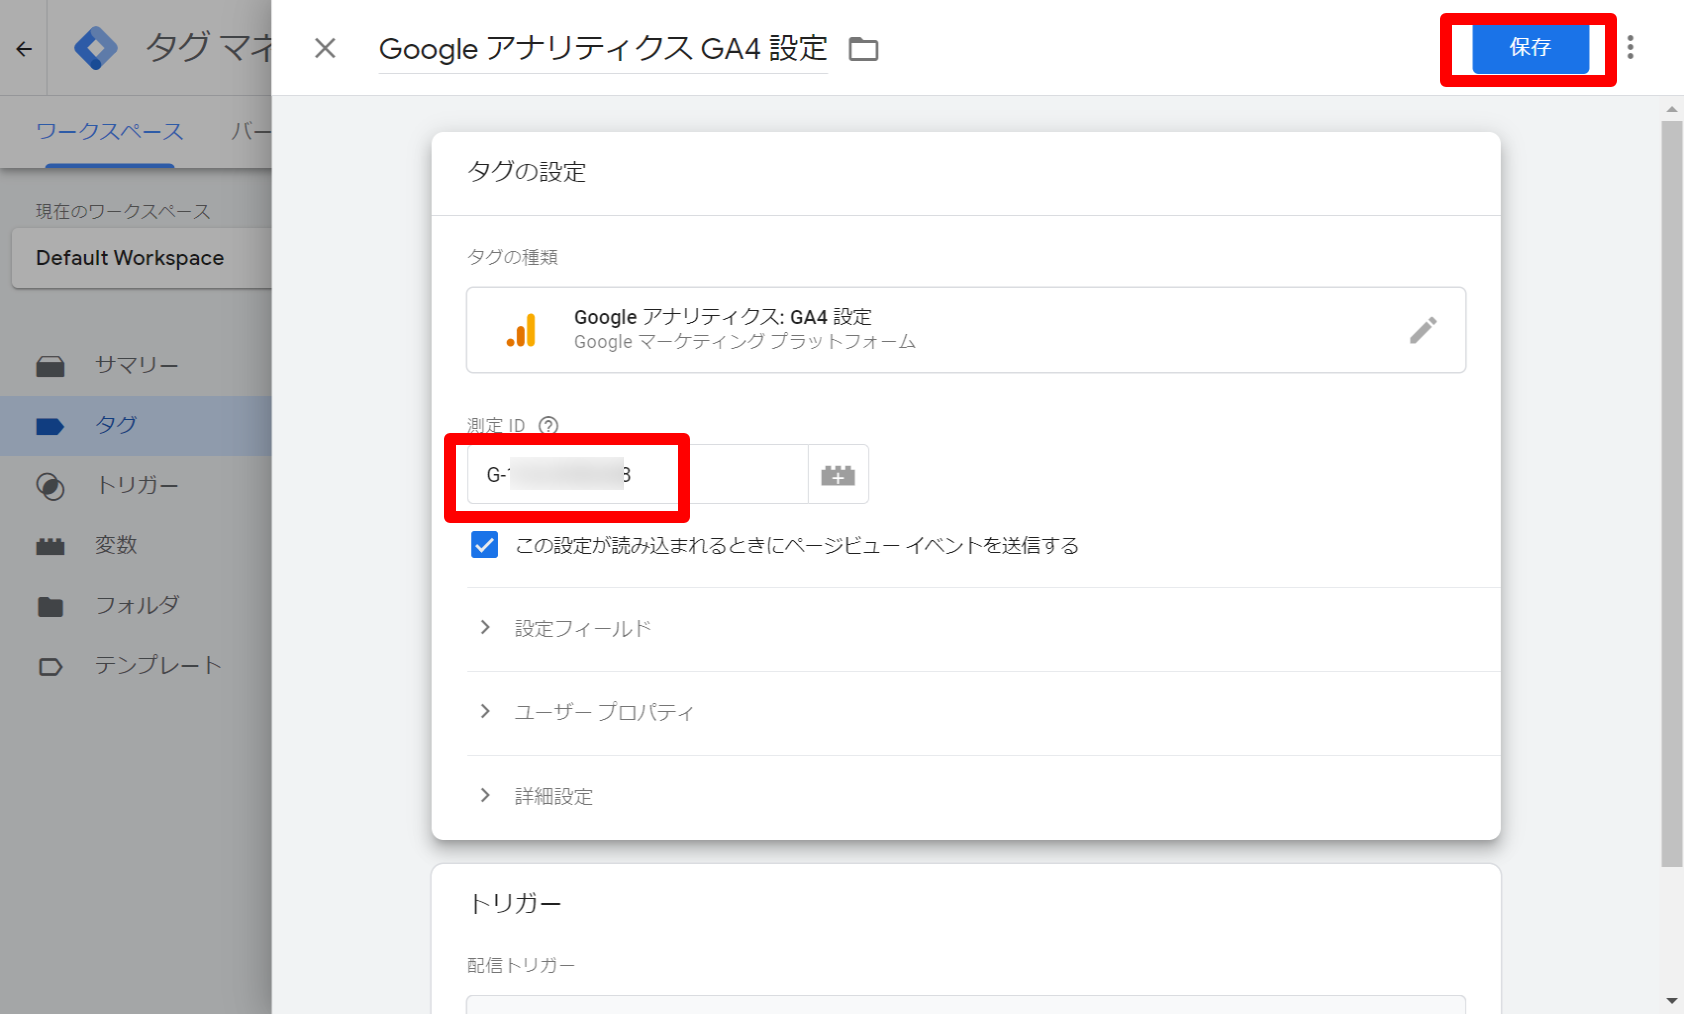Click the タグ label icon in sidebar
The height and width of the screenshot is (1014, 1684).
50,427
